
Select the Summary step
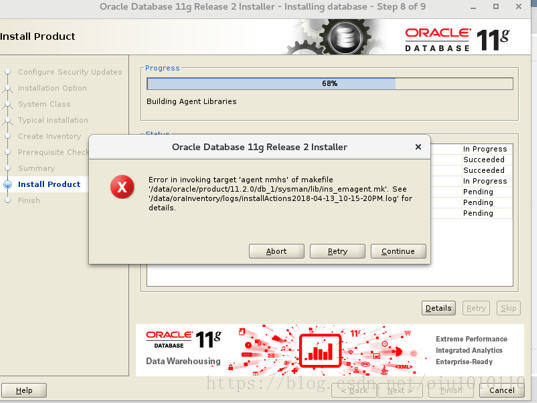point(36,168)
